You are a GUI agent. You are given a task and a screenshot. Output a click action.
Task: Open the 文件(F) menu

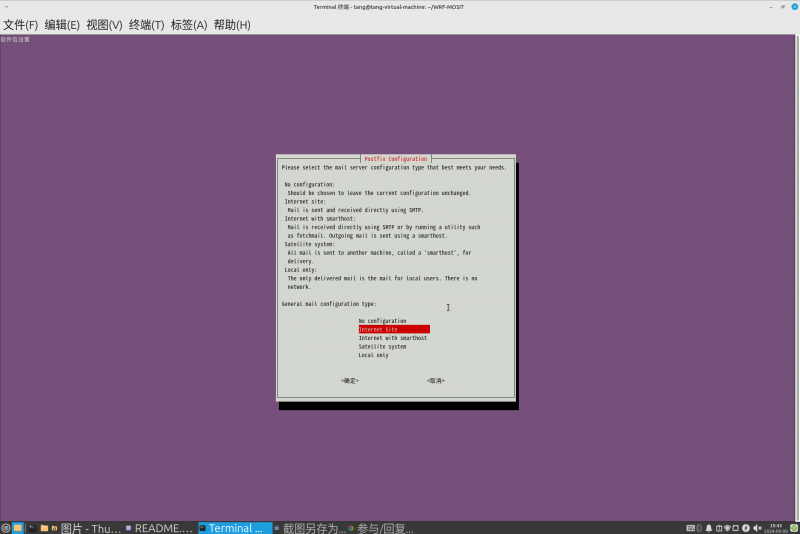21,24
